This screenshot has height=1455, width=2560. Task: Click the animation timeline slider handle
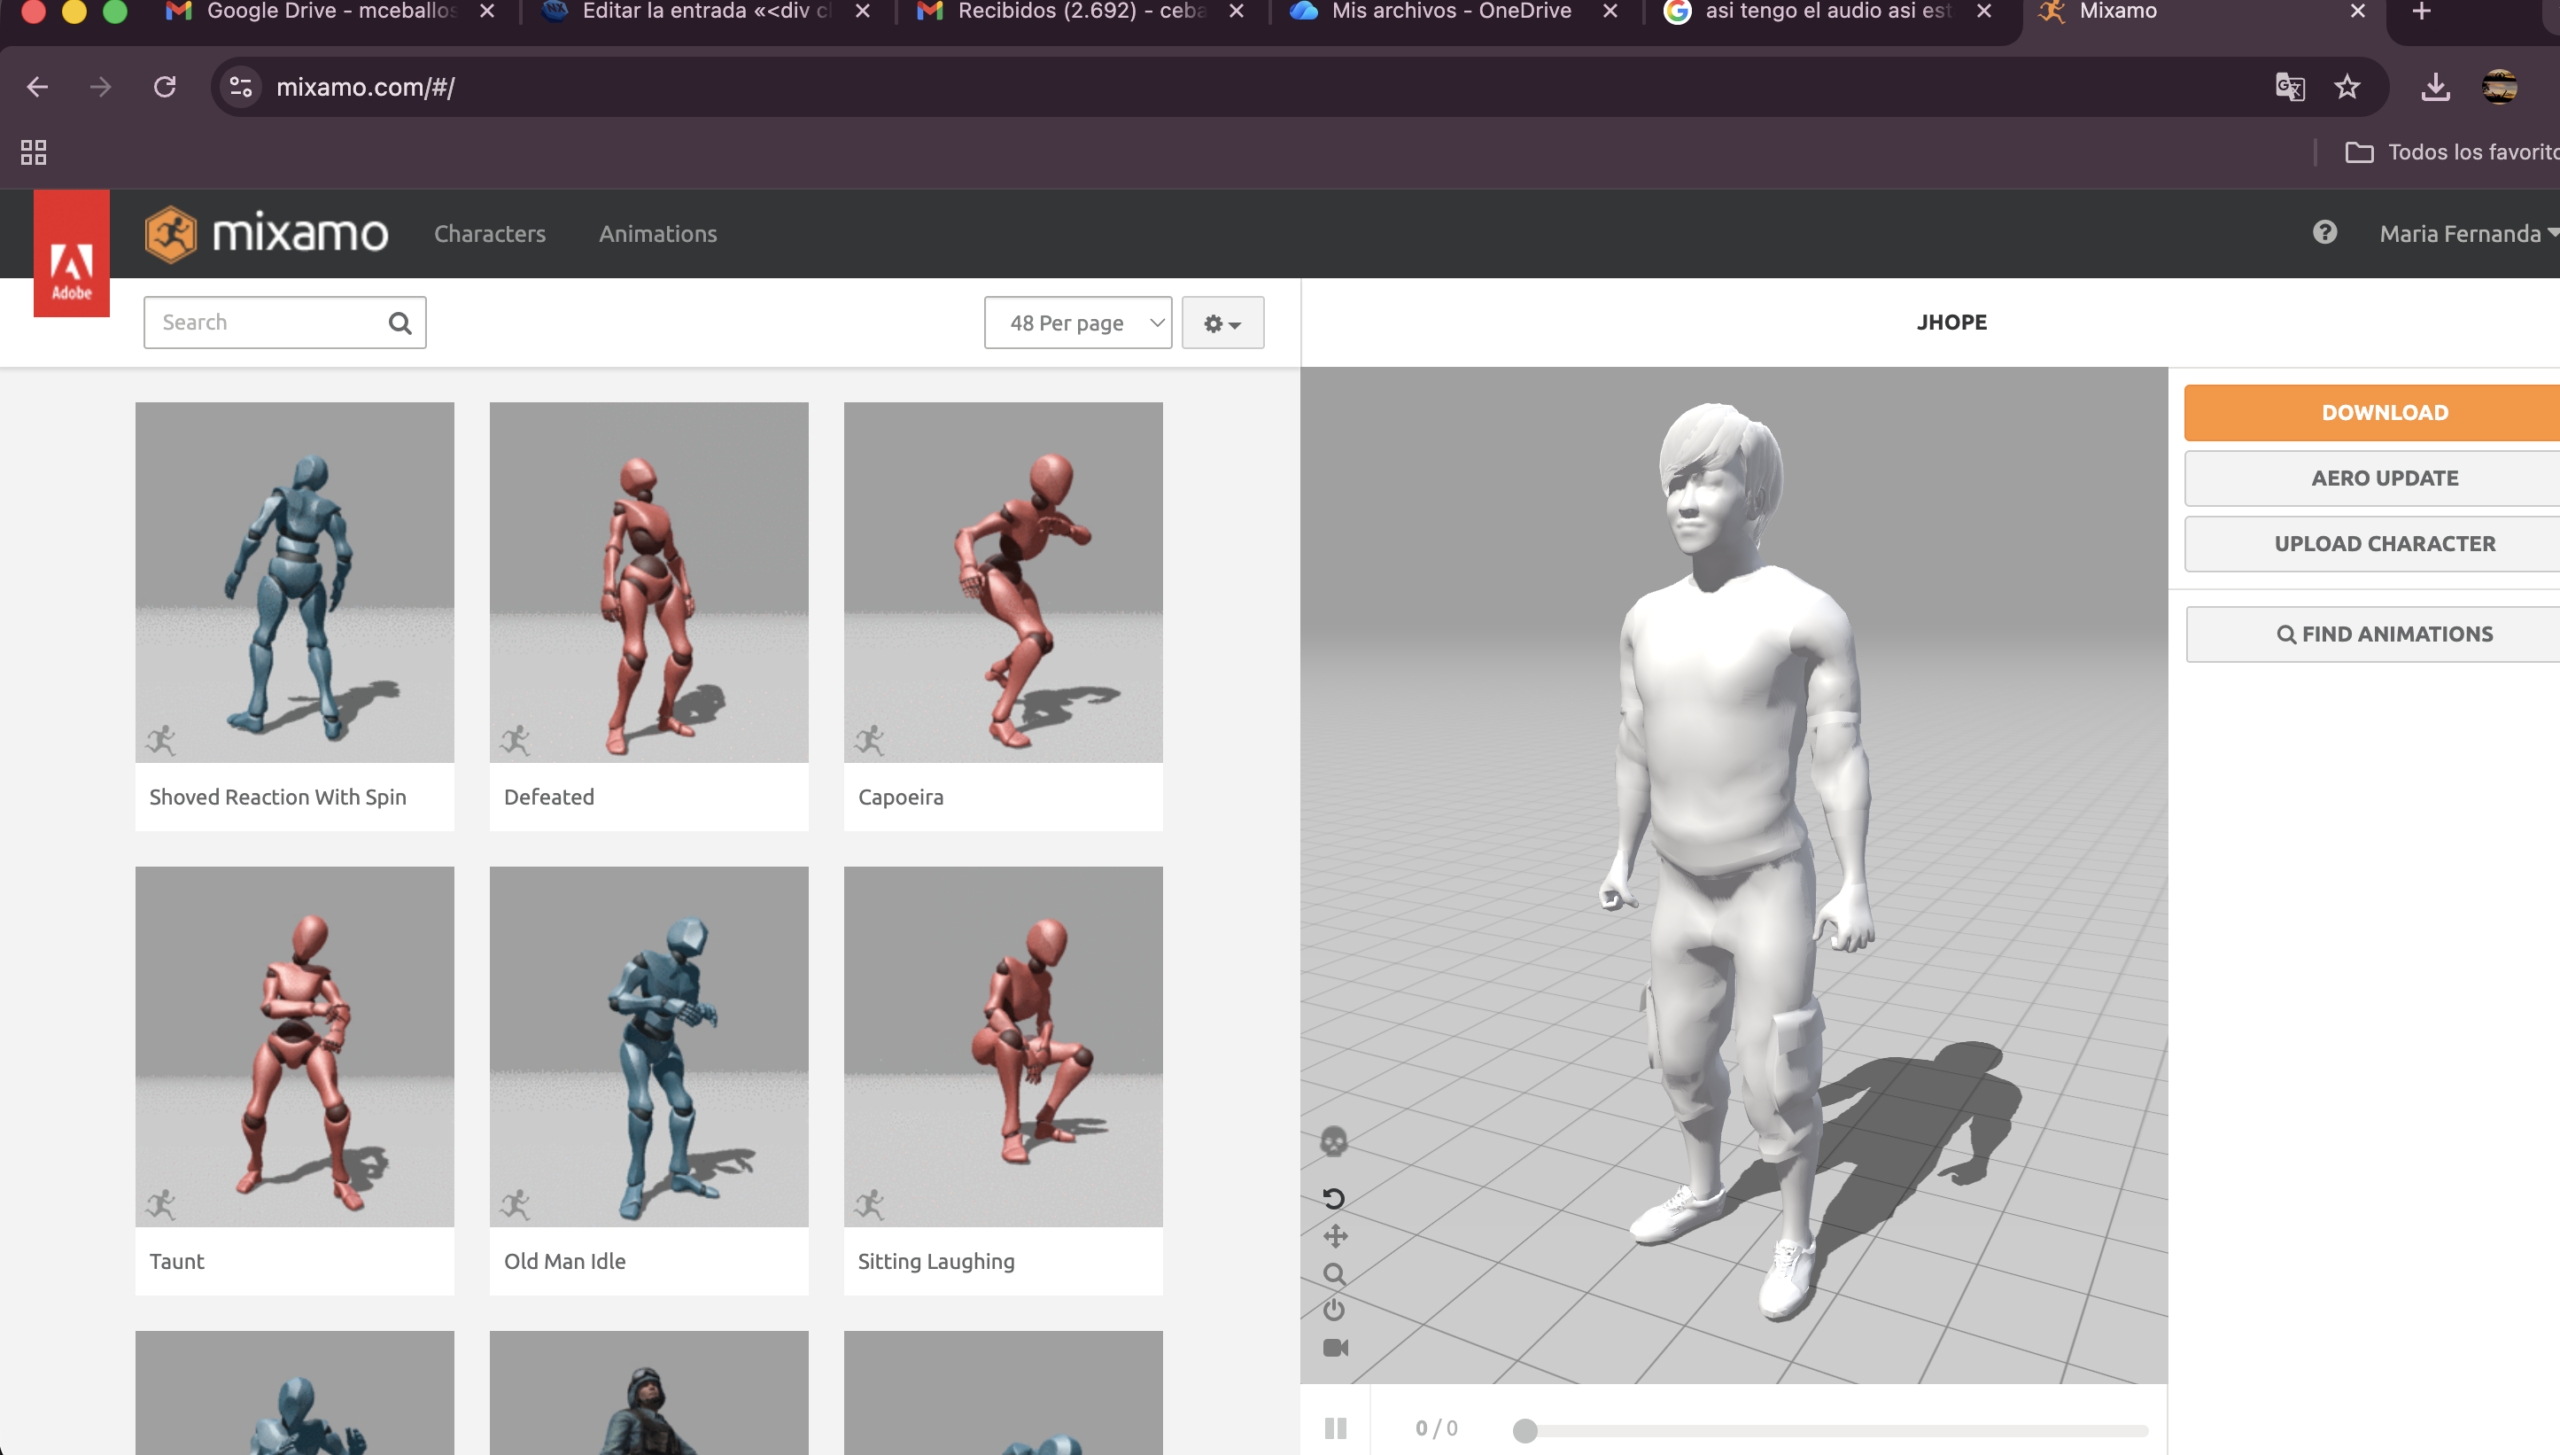[1524, 1430]
